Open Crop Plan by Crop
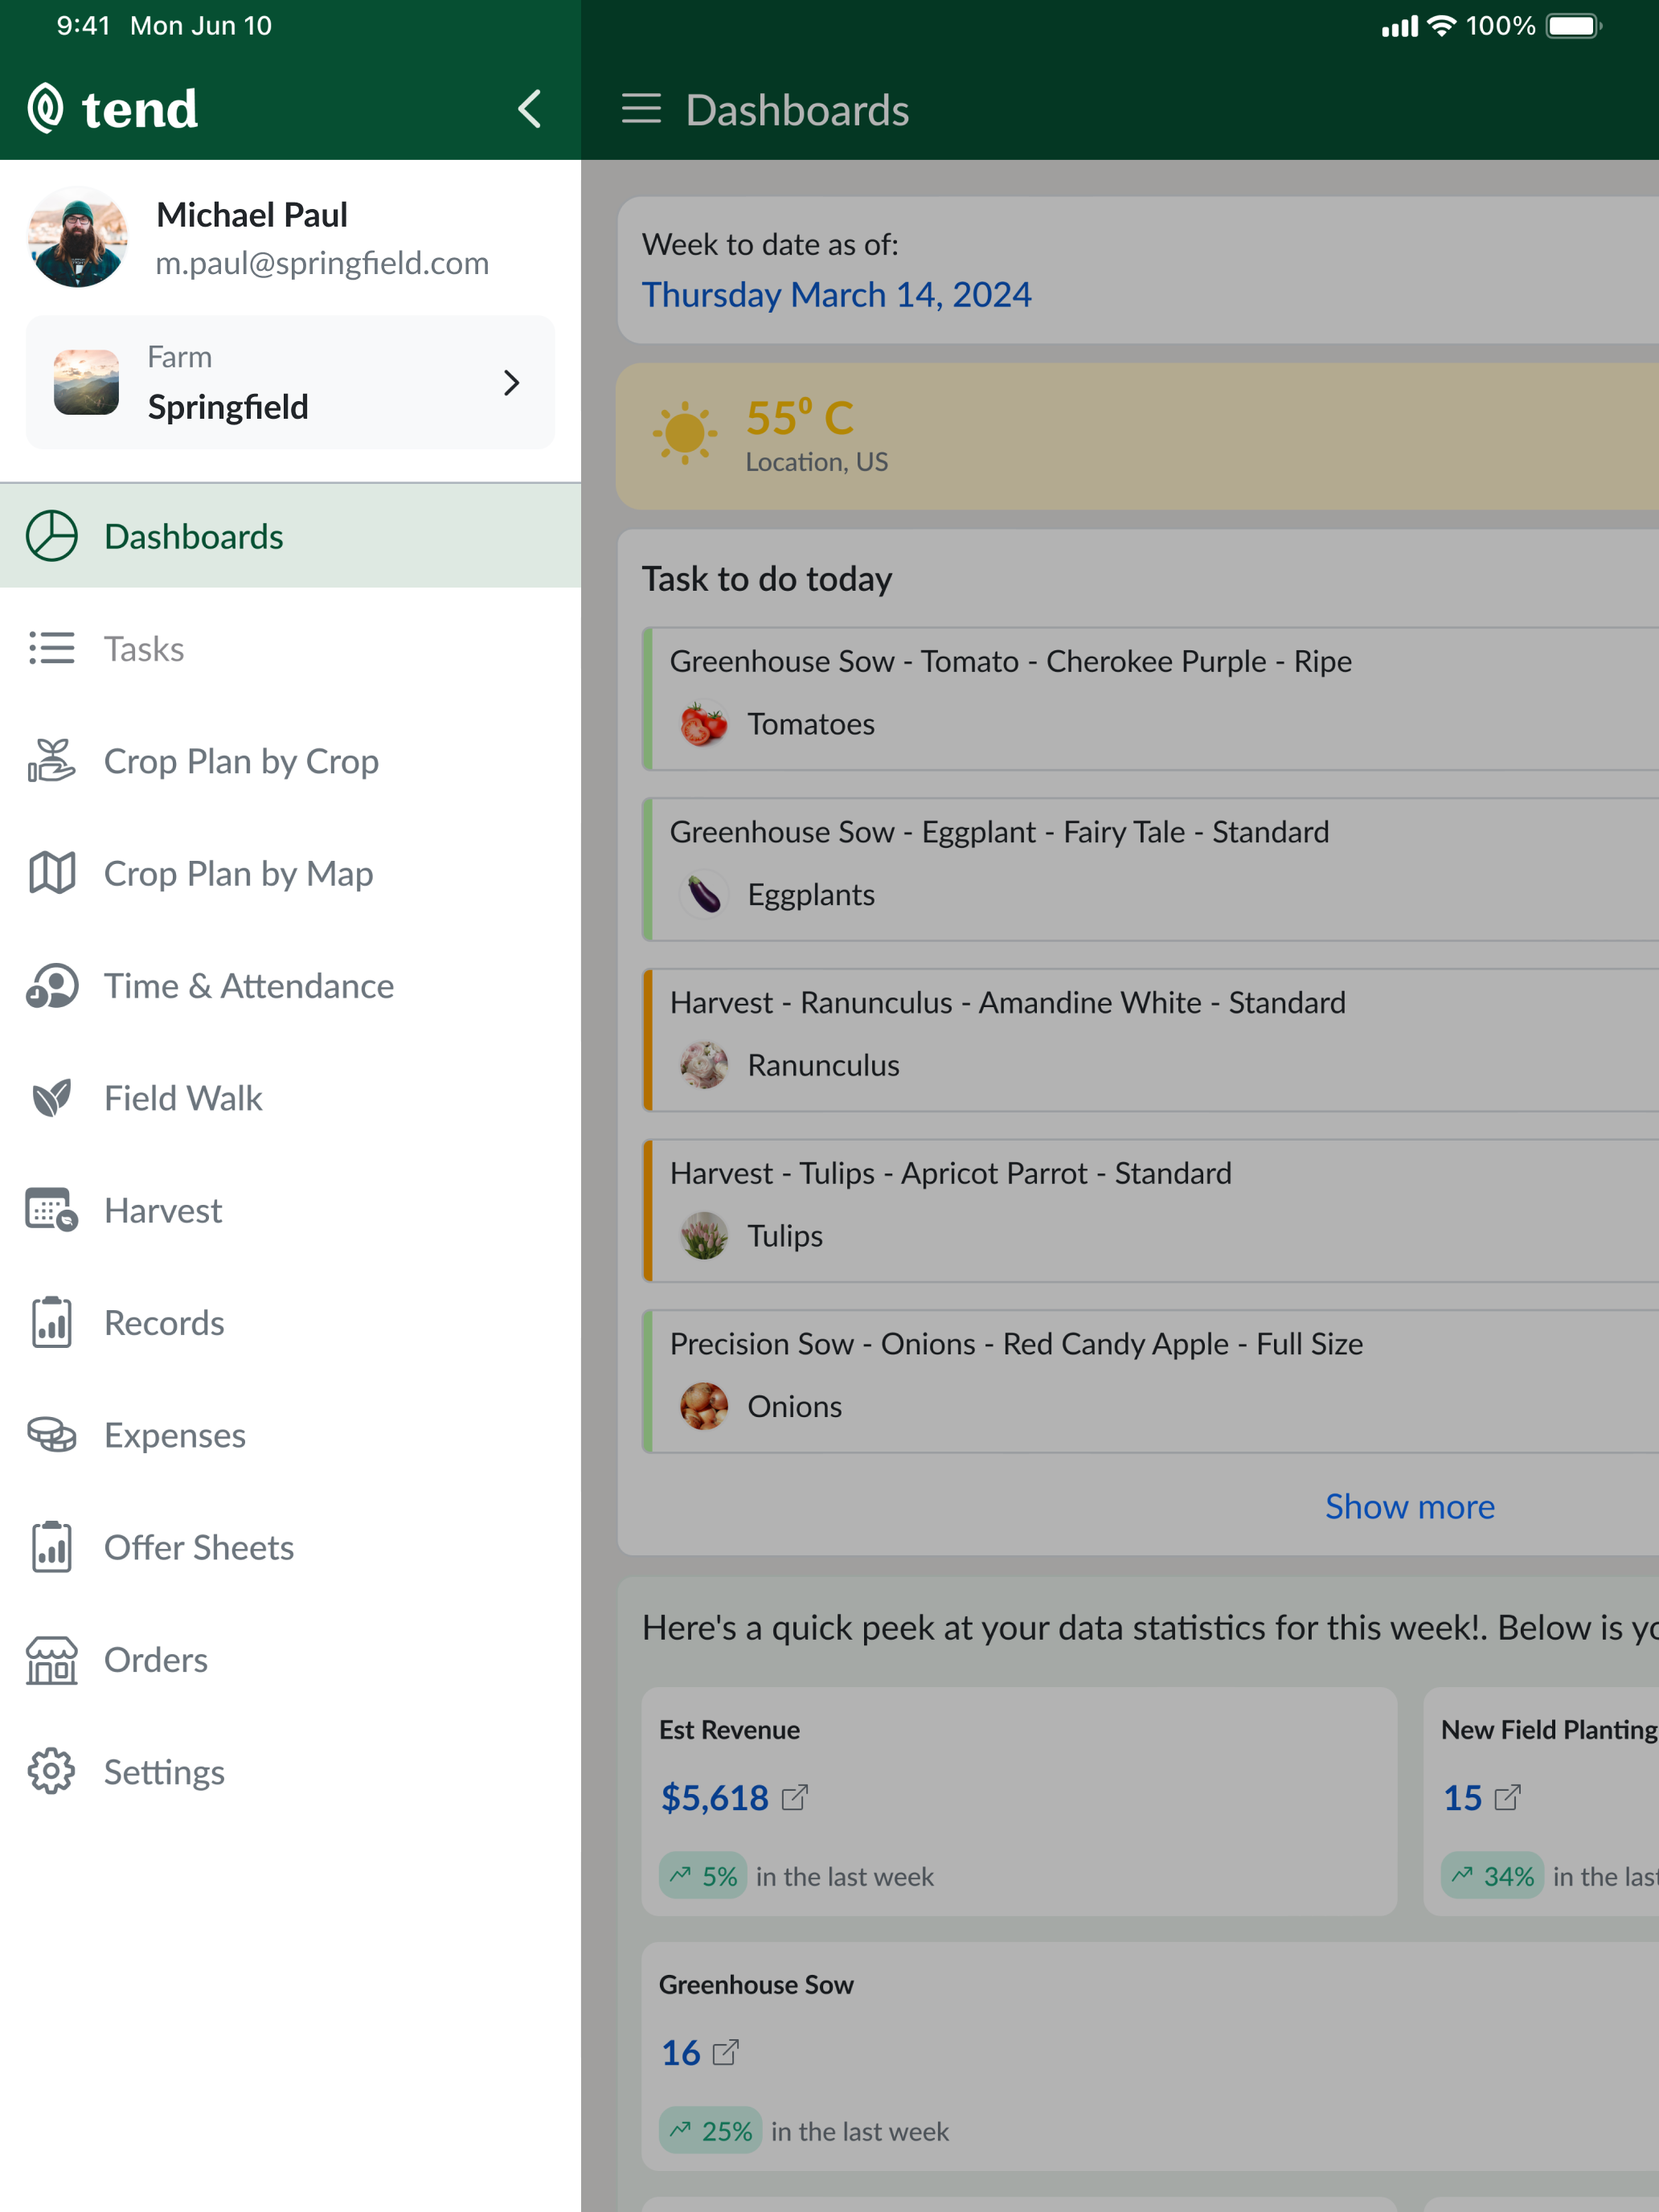The height and width of the screenshot is (2212, 1659). (290, 760)
